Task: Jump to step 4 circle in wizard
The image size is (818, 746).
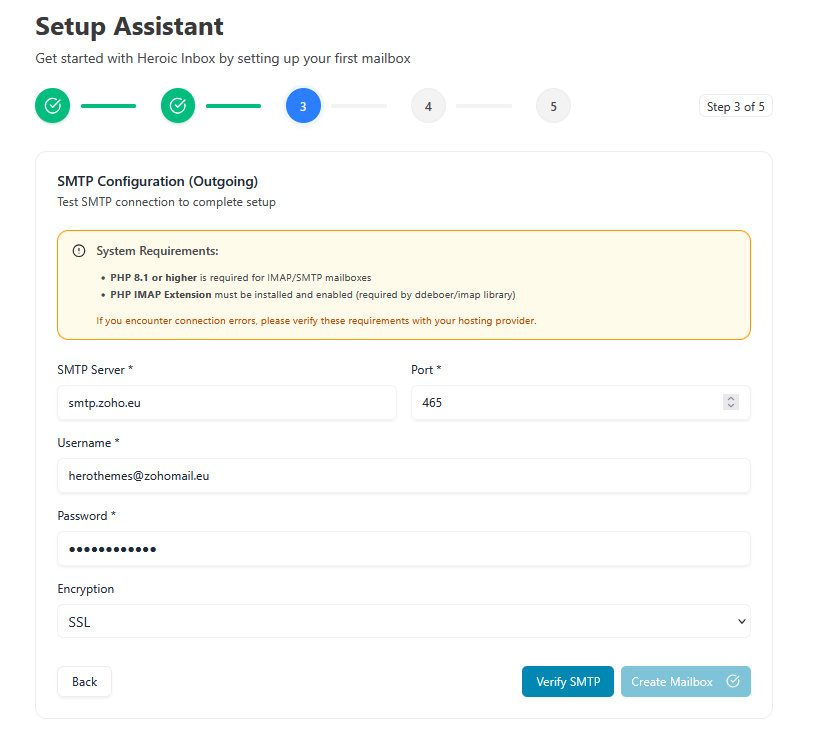Action: (428, 106)
